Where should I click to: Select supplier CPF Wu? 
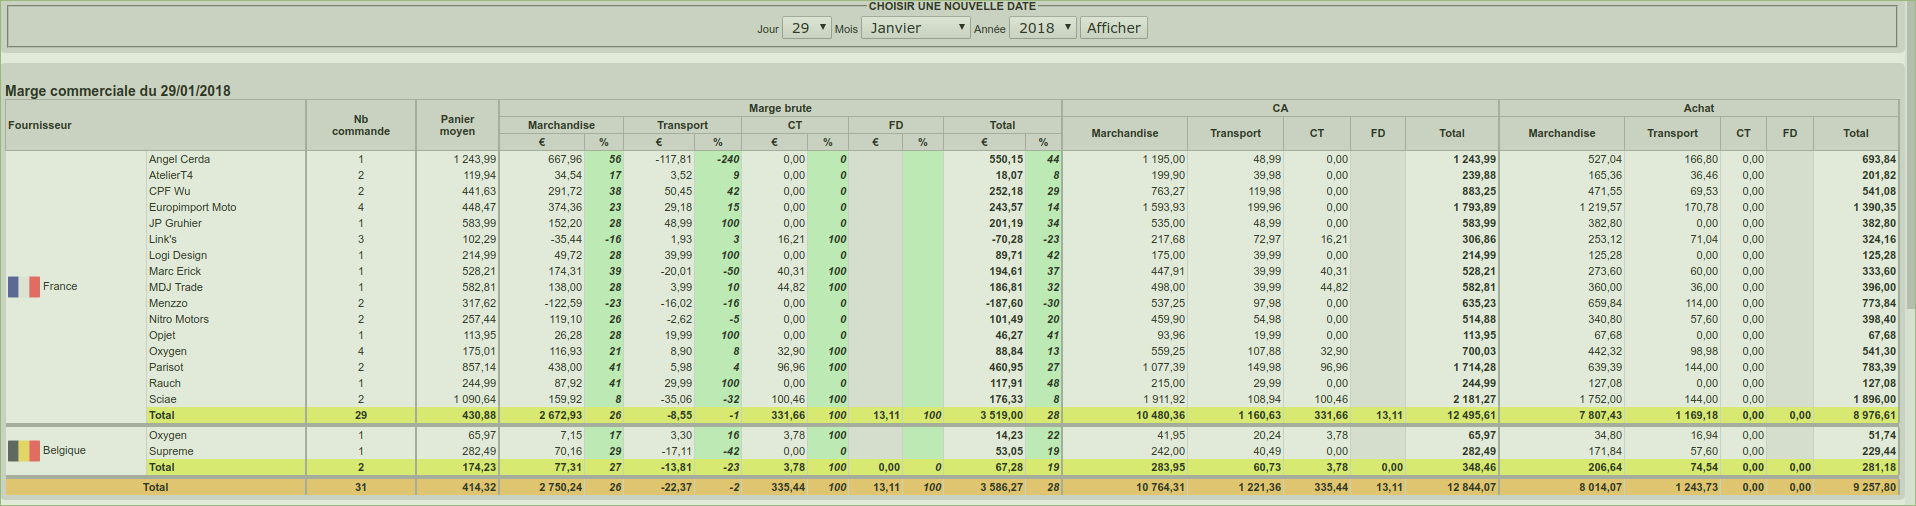click(x=169, y=191)
